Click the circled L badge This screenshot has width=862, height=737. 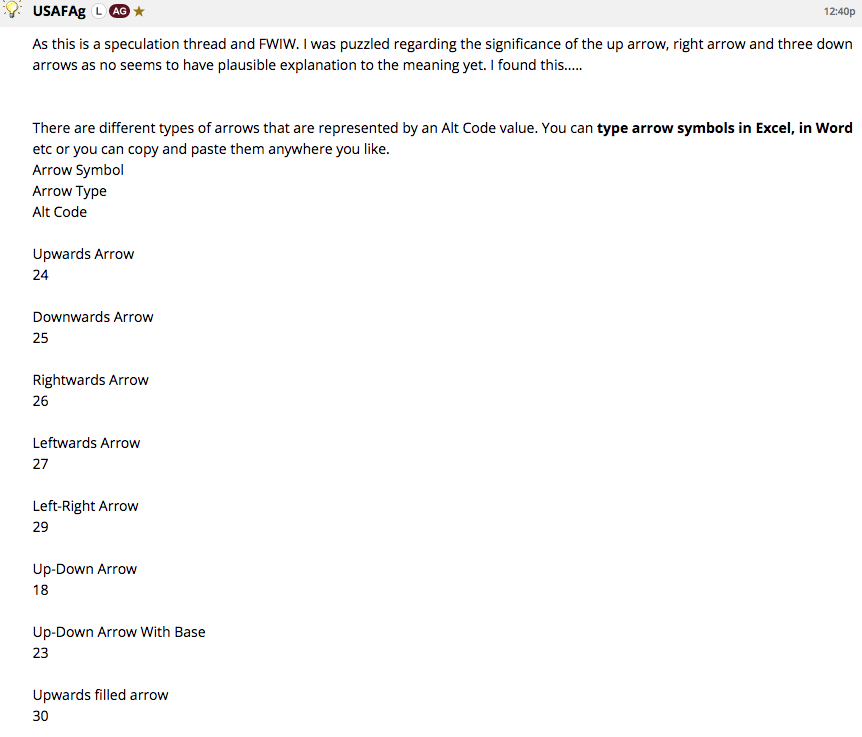tap(98, 11)
